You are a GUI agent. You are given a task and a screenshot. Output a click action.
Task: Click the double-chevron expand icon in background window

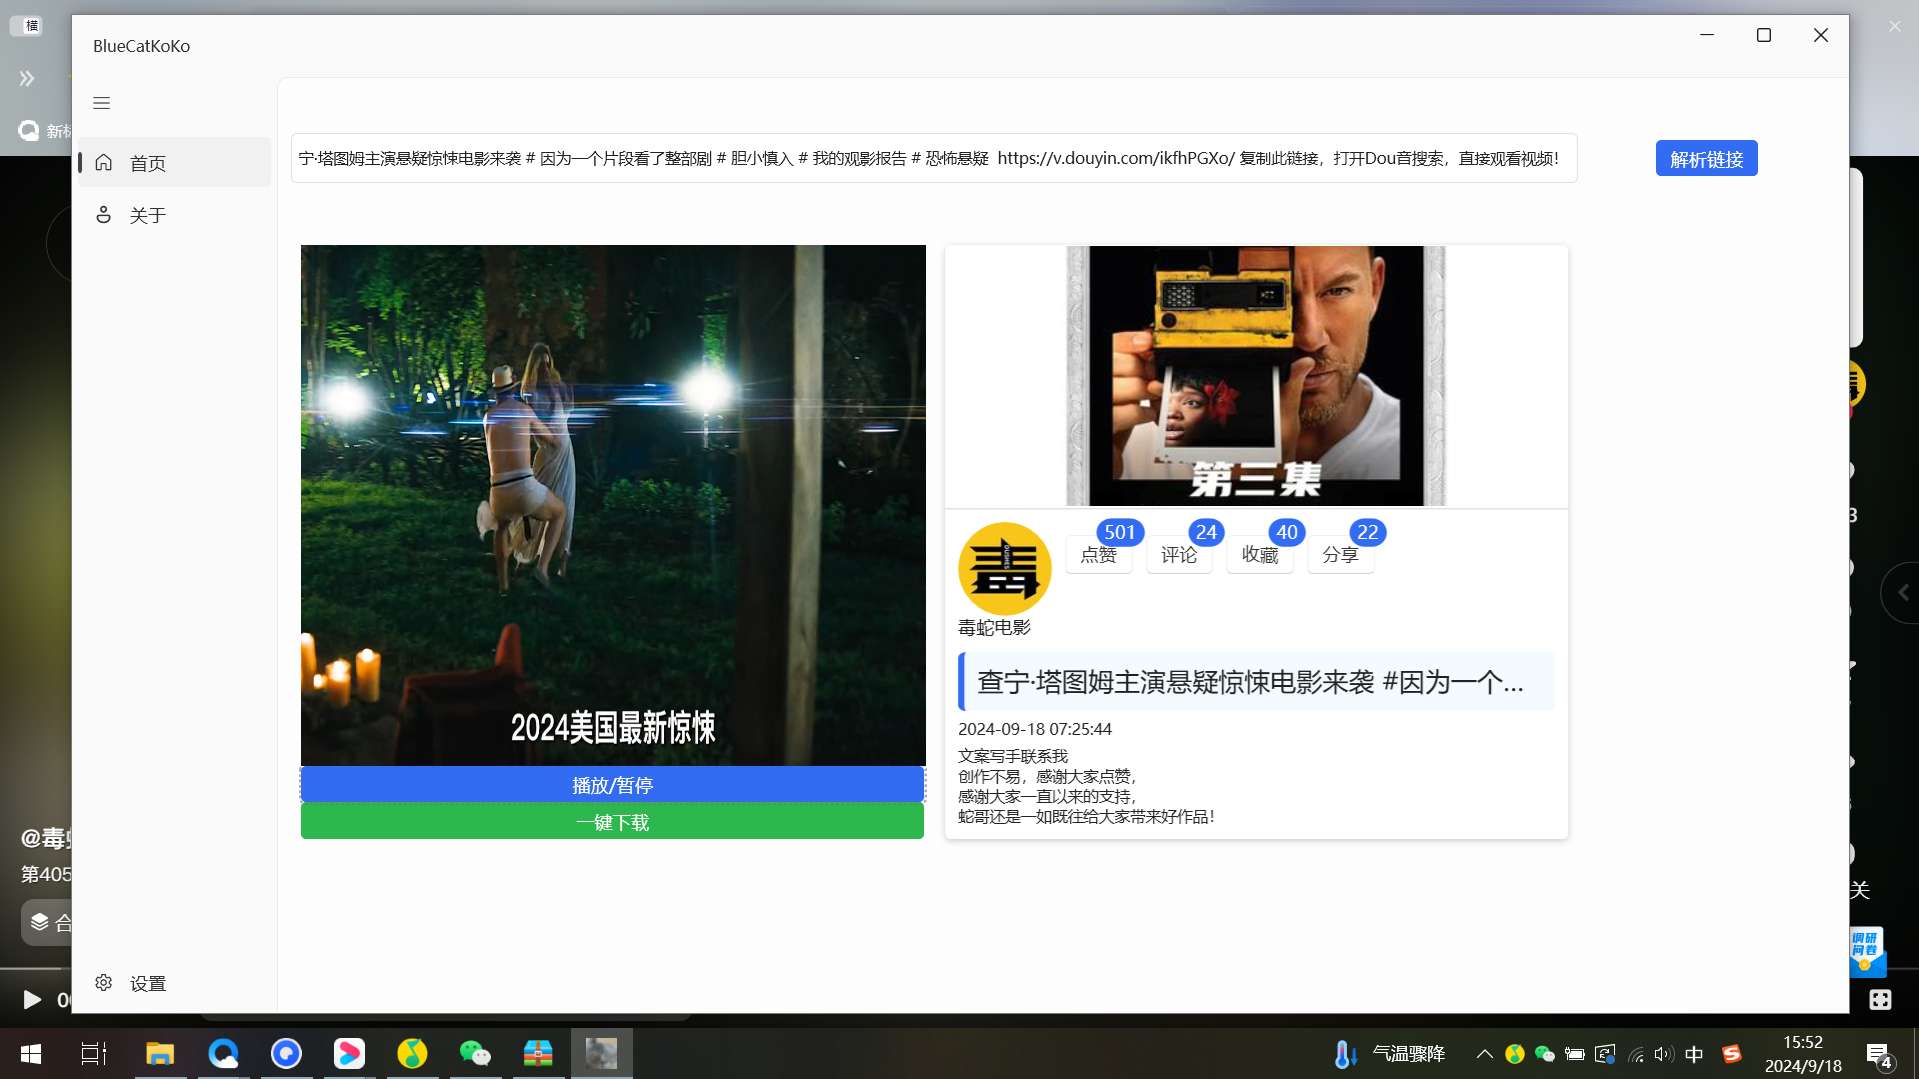tap(27, 78)
